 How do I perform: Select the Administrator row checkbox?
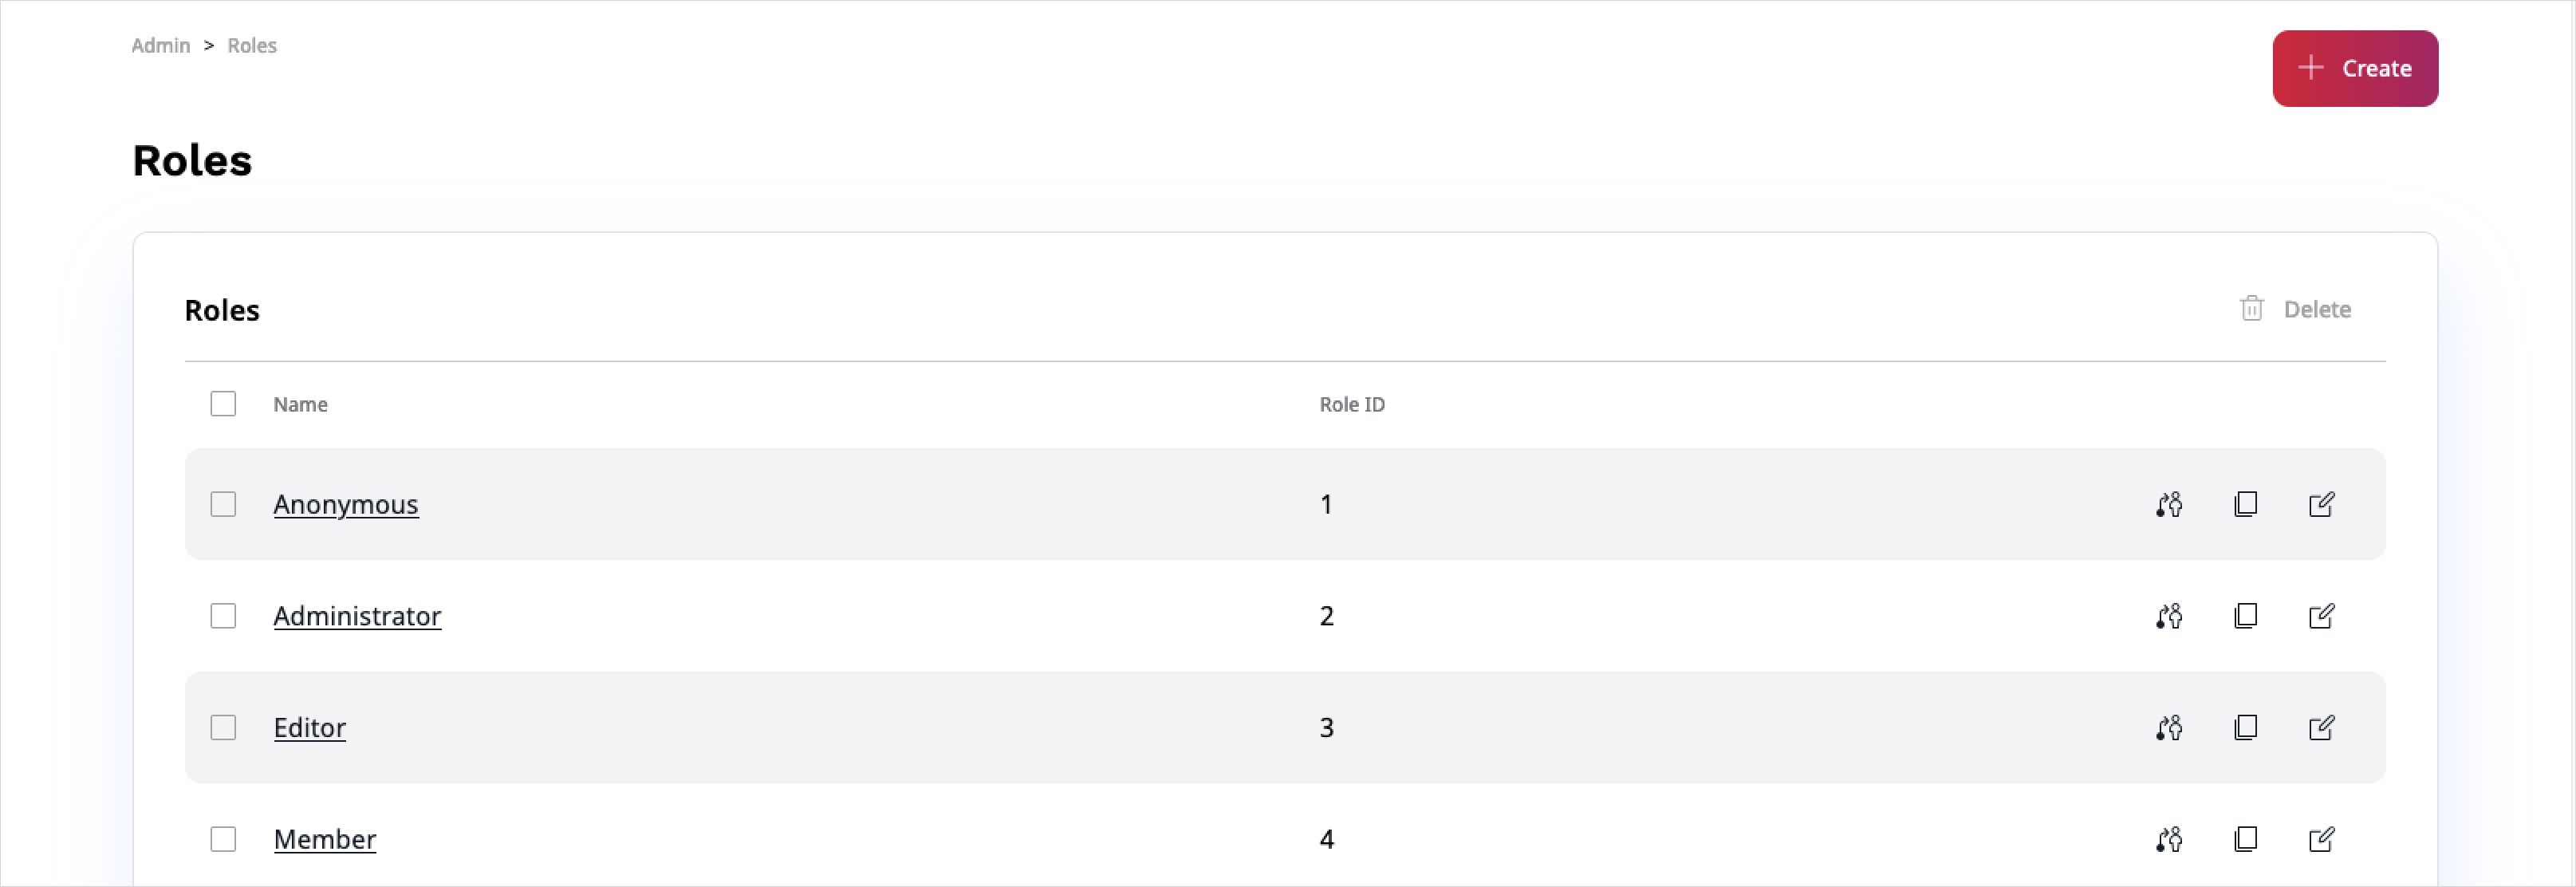223,616
